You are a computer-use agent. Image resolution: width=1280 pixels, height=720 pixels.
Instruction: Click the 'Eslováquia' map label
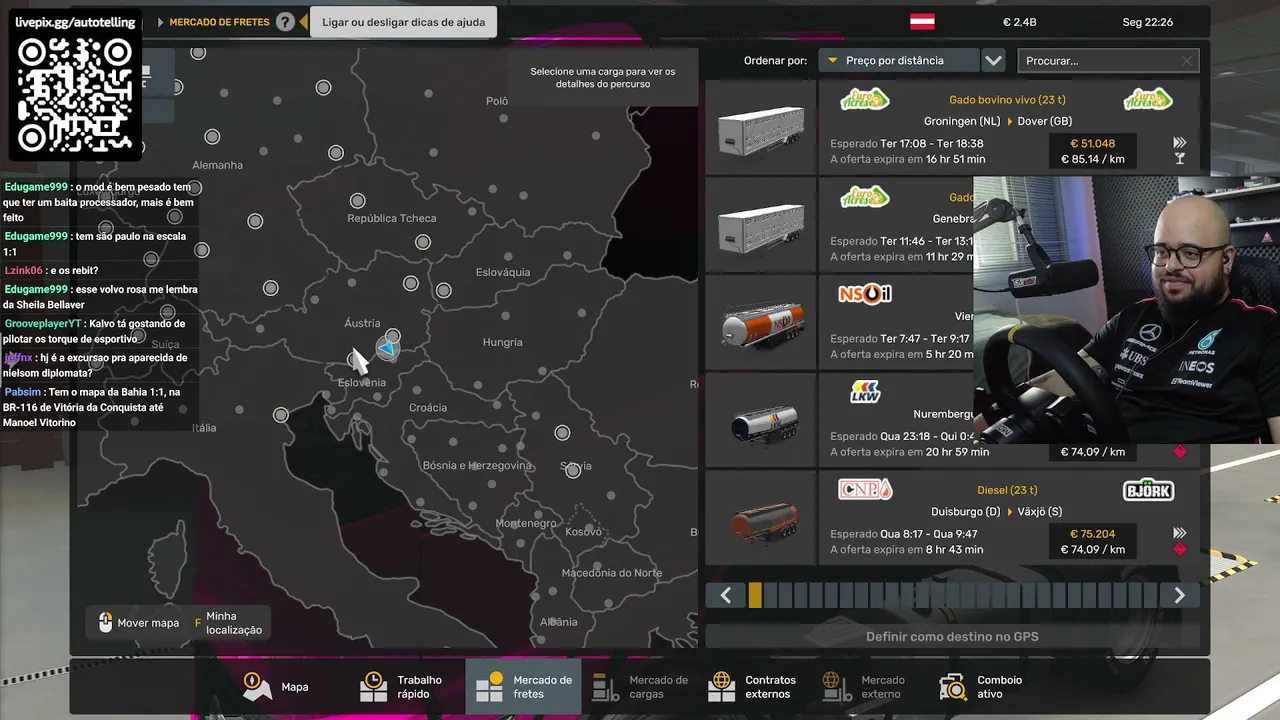click(x=503, y=272)
